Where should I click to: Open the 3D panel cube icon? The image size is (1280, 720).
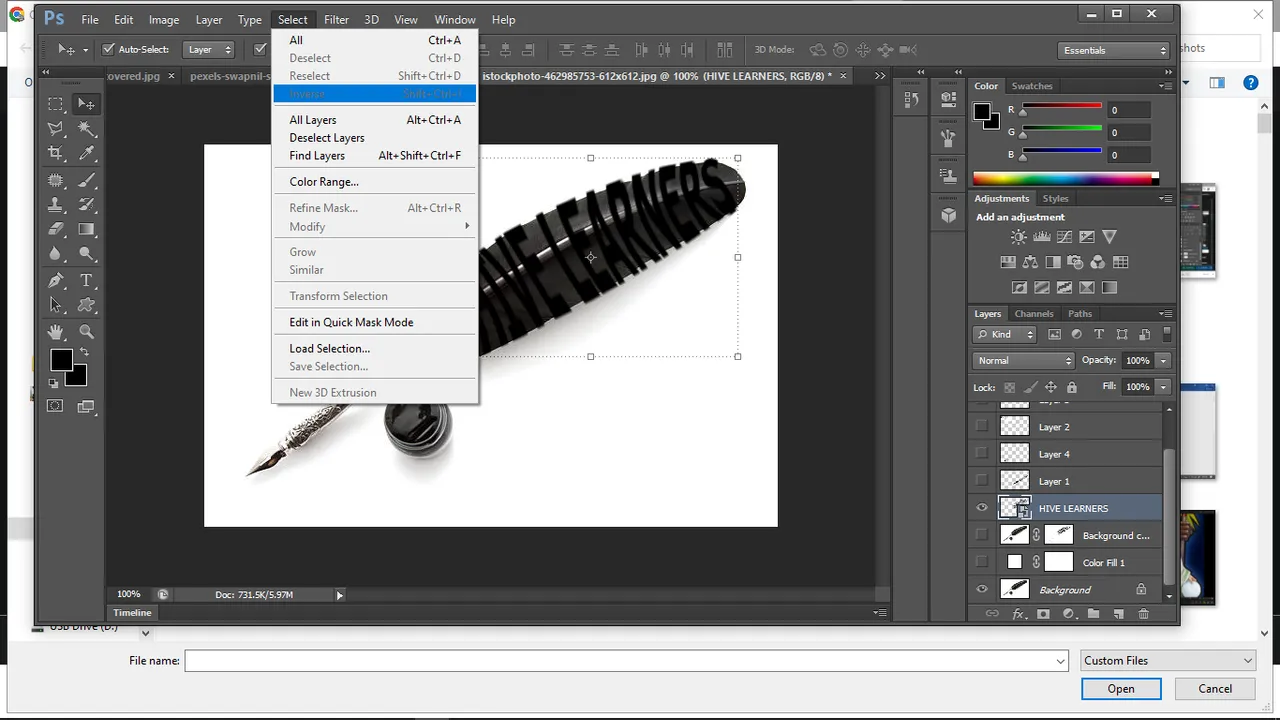[948, 215]
